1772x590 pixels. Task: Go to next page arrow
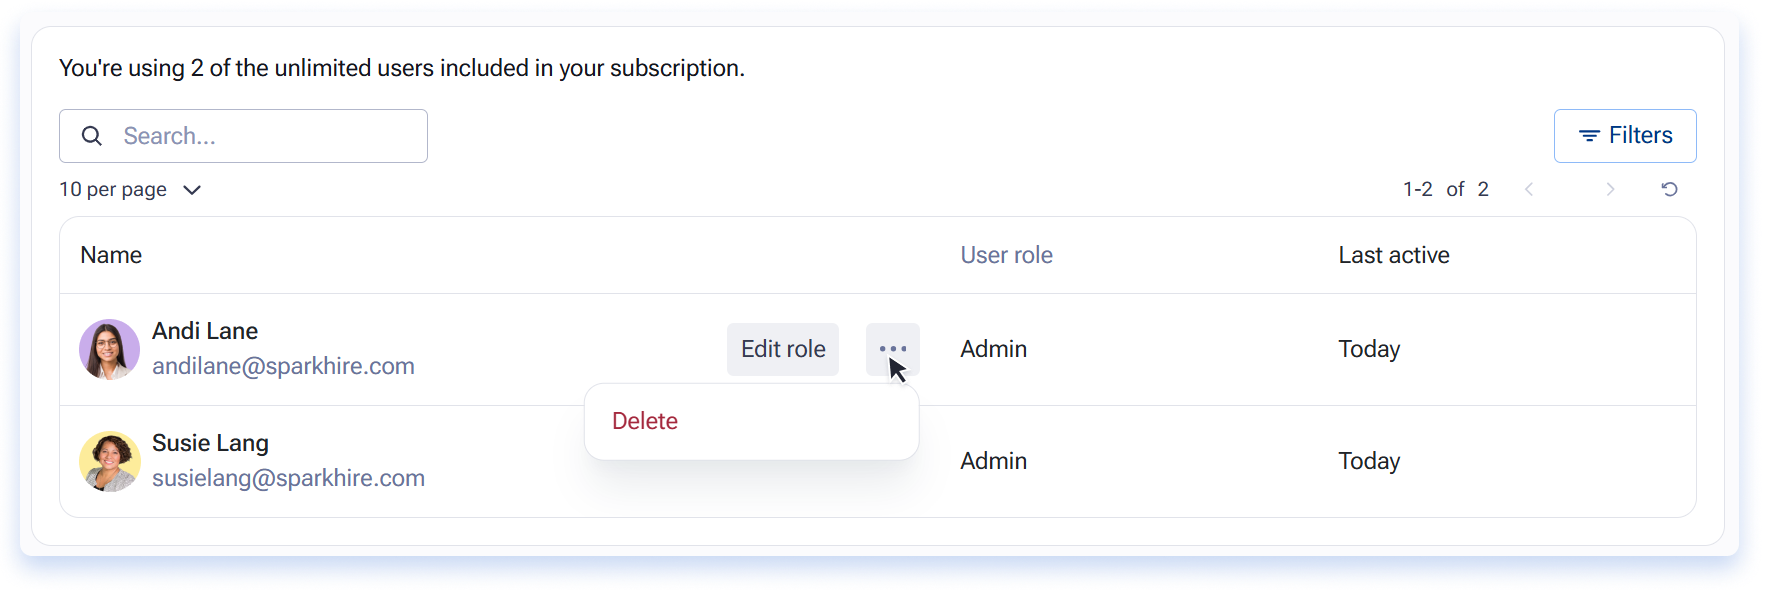pyautogui.click(x=1610, y=189)
